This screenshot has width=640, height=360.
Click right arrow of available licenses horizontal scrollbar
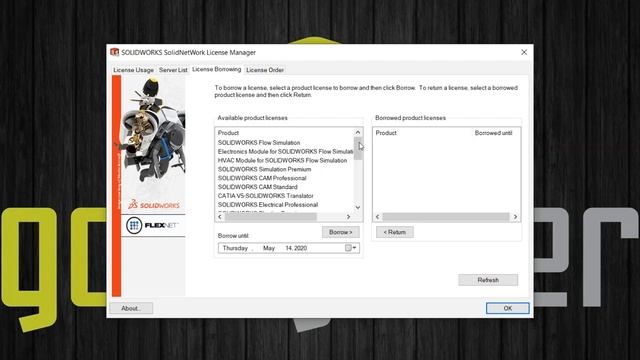tap(348, 217)
